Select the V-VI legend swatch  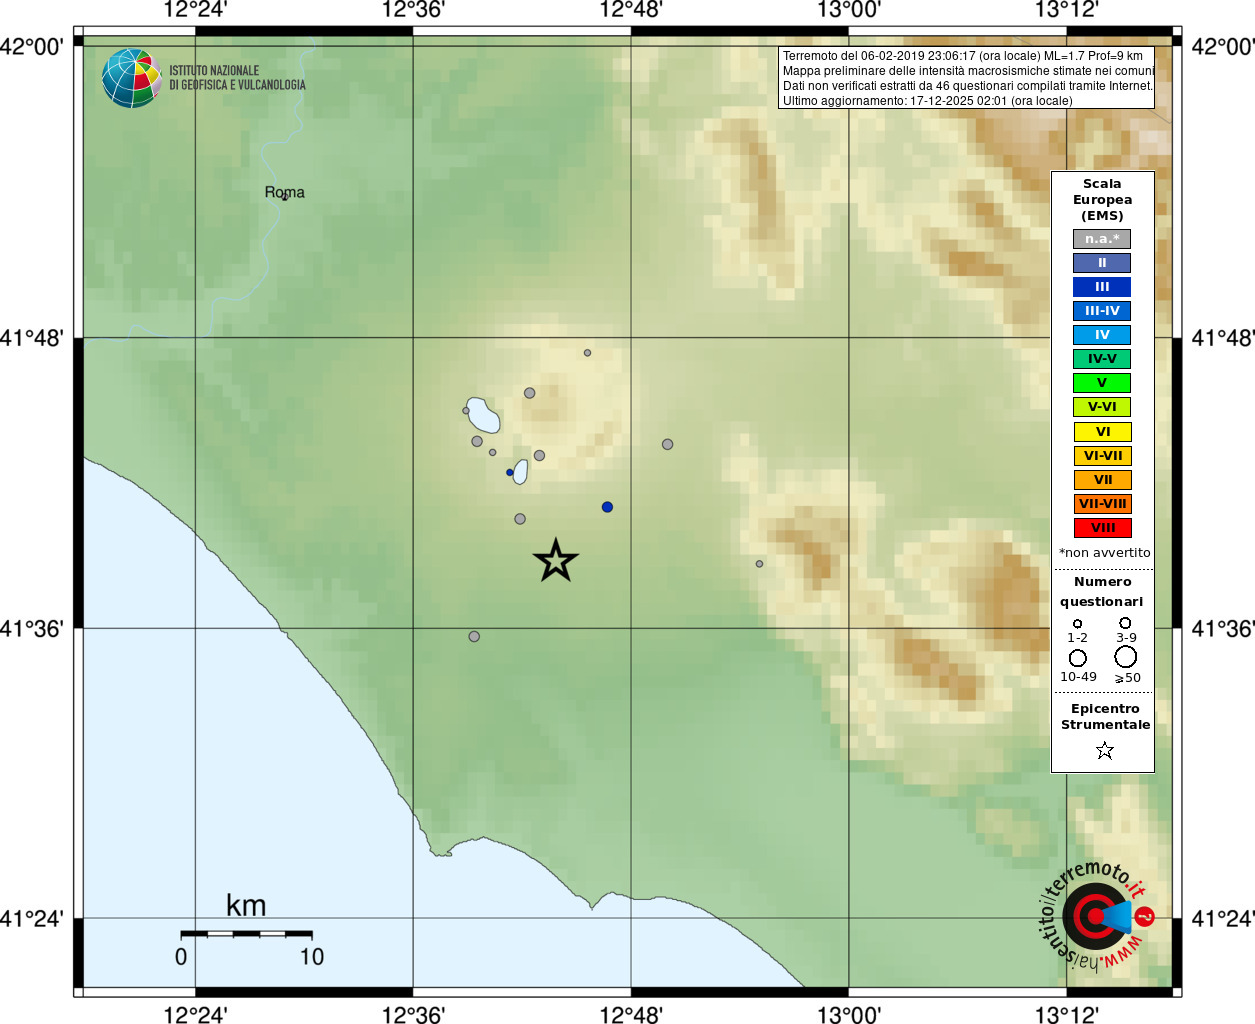coord(1102,407)
